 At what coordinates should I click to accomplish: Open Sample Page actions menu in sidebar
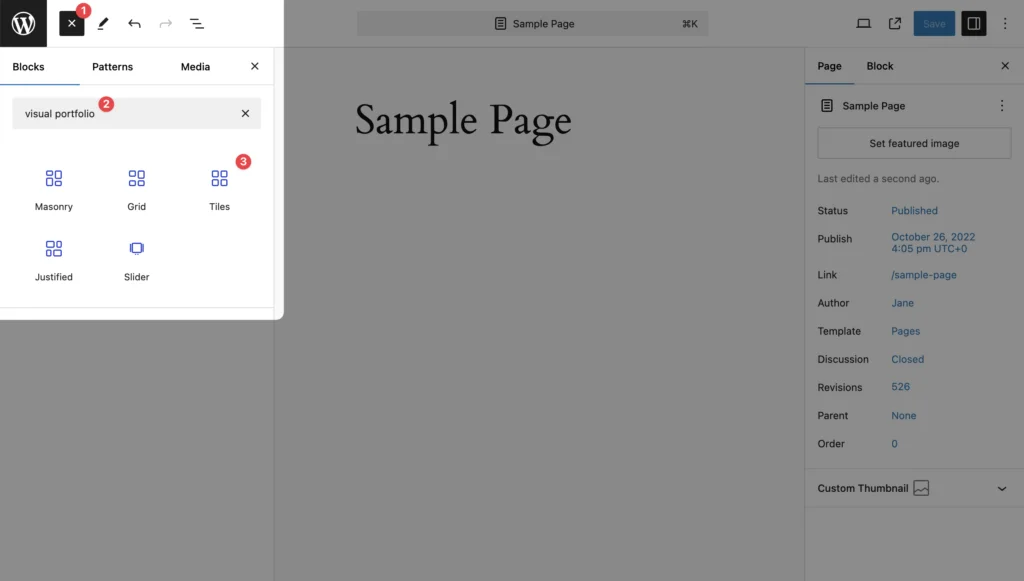click(1002, 106)
